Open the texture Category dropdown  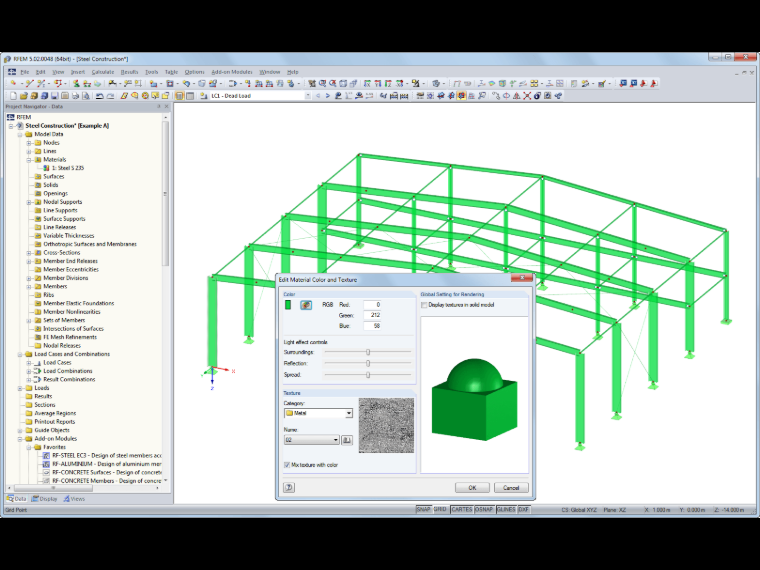click(348, 413)
